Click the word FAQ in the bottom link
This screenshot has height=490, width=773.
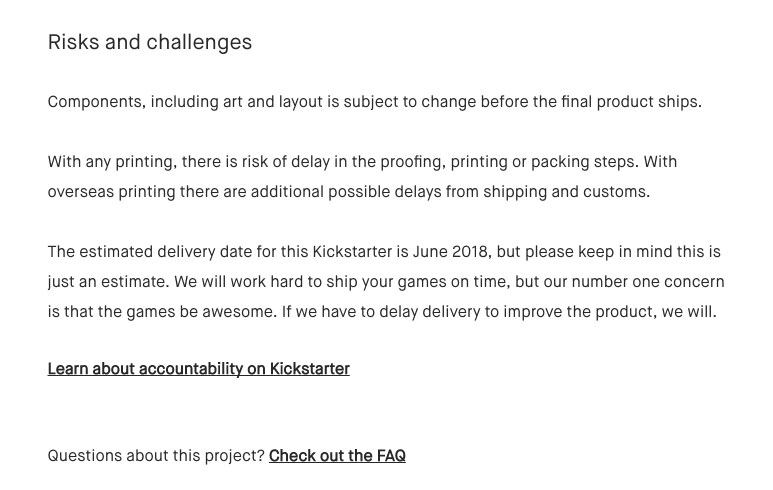coord(391,455)
